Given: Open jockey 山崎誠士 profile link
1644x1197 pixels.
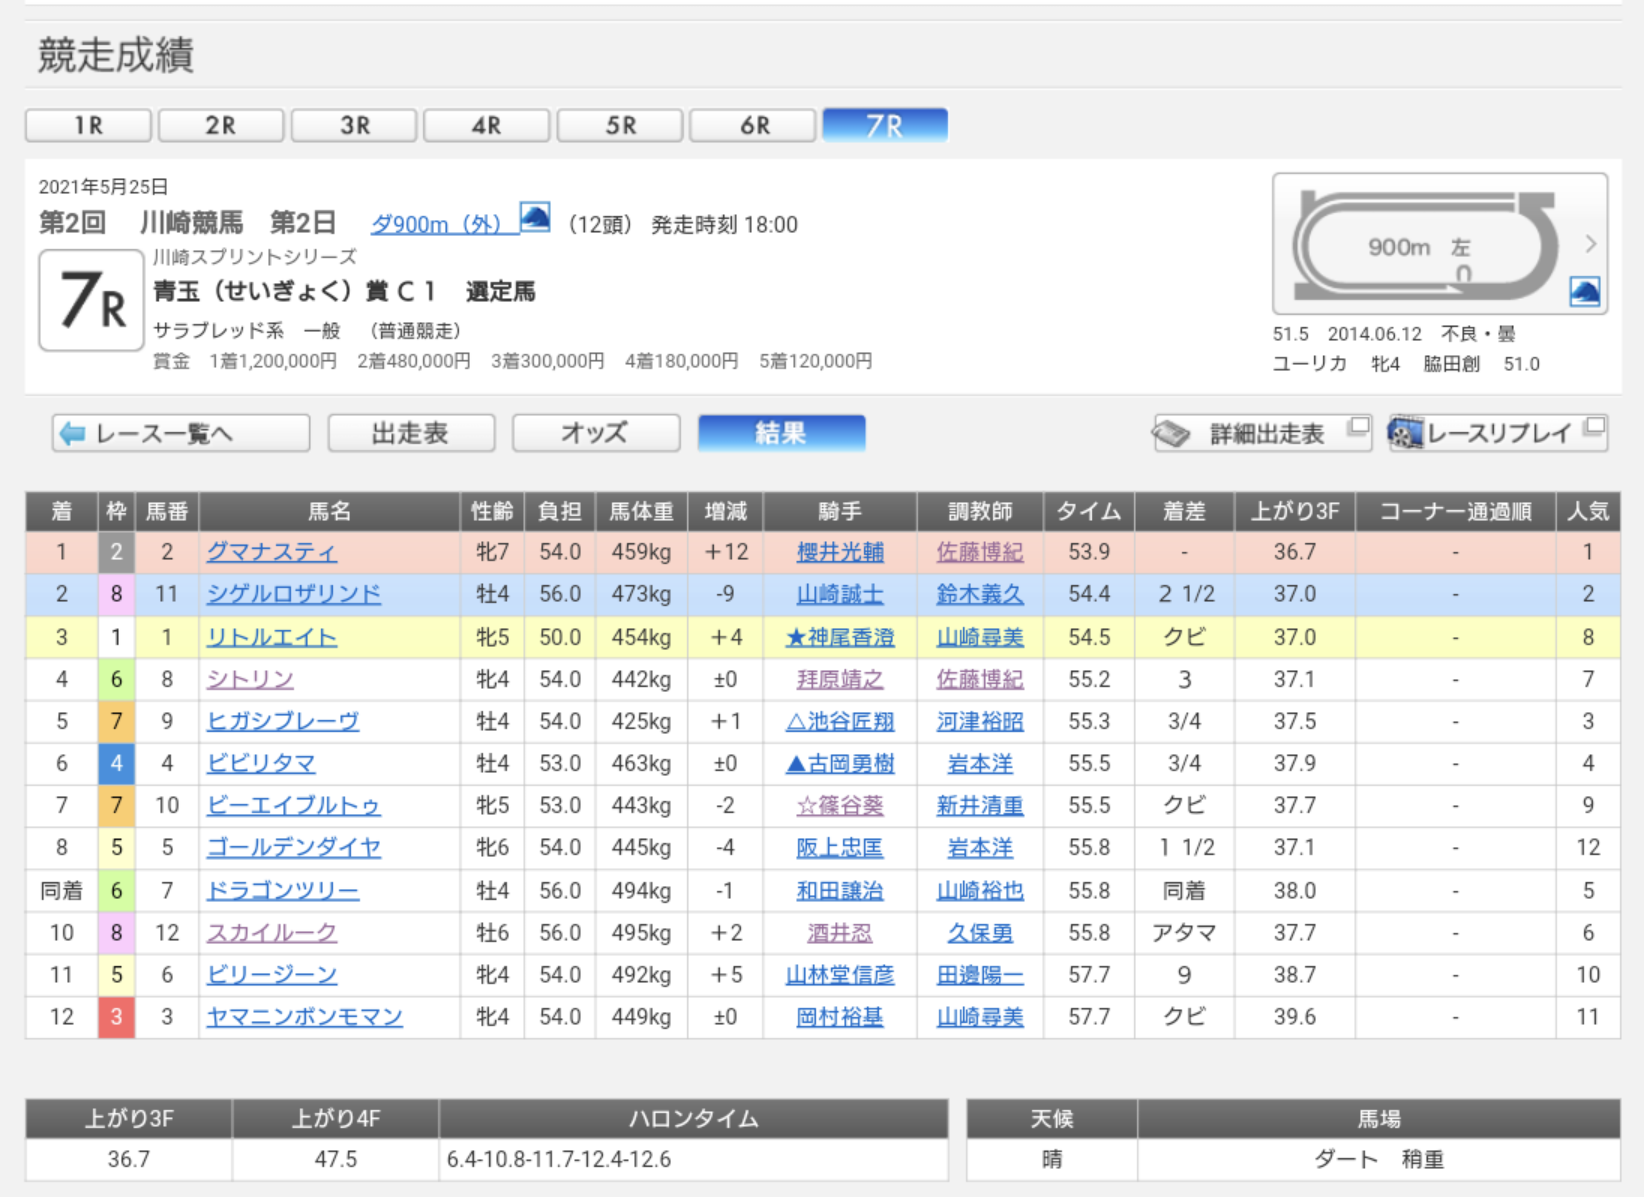Looking at the screenshot, I should [x=839, y=594].
